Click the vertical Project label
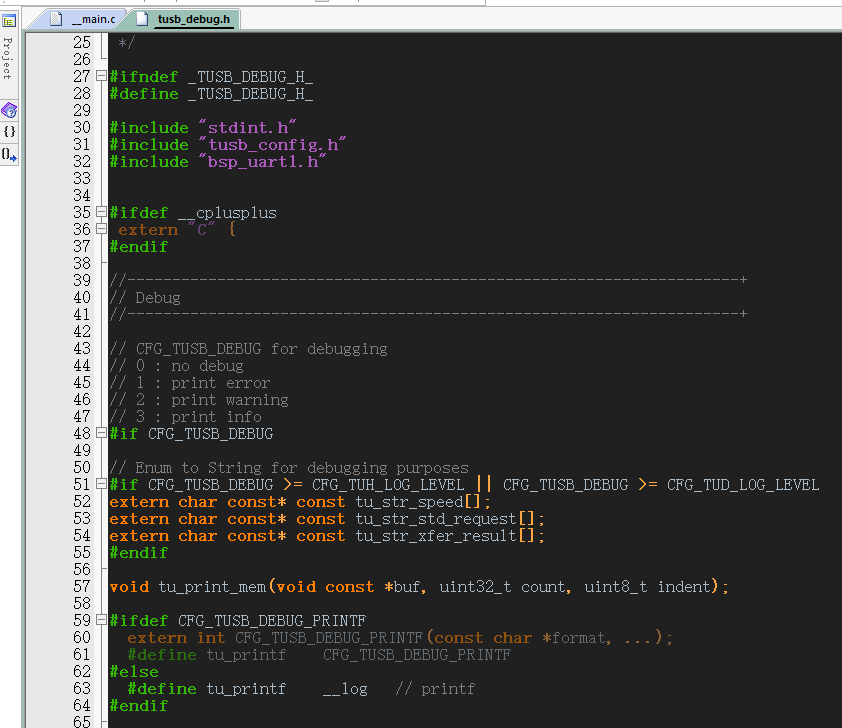Screen dimensions: 842x728 [x=8, y=58]
